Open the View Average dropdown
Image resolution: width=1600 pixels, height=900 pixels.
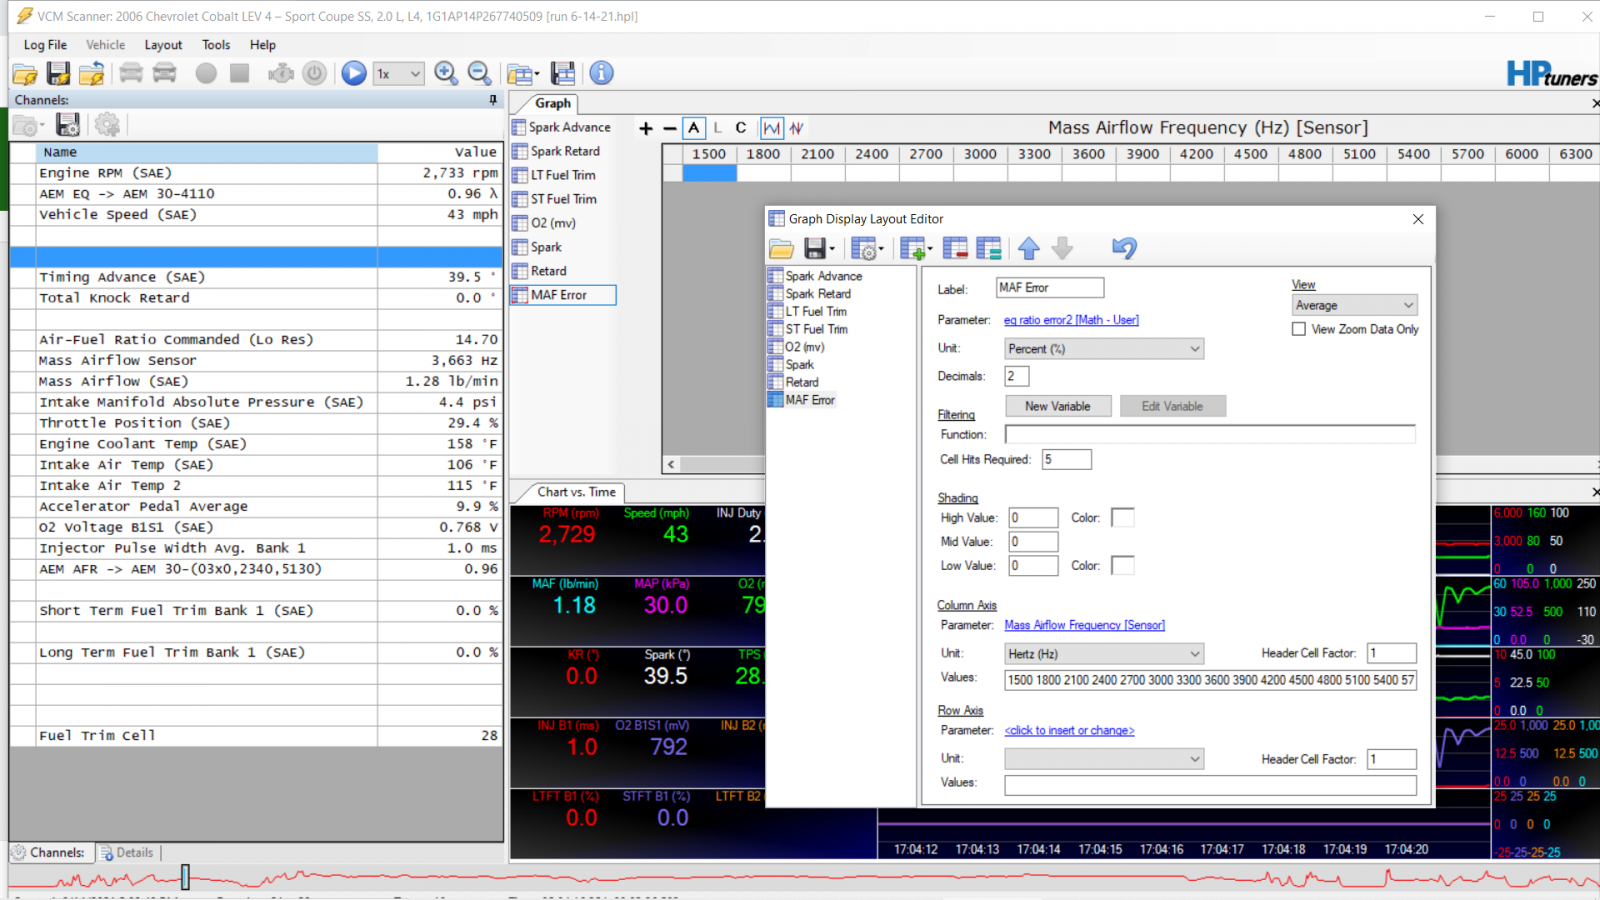pyautogui.click(x=1354, y=305)
